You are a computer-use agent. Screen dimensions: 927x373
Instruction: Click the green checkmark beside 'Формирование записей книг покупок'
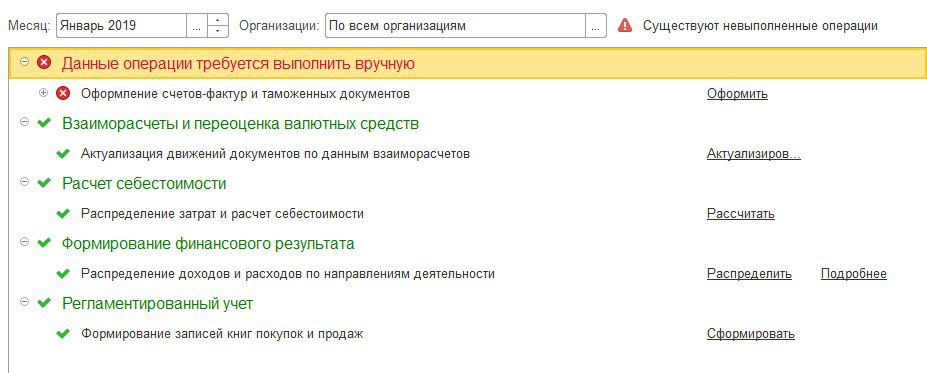click(x=63, y=333)
